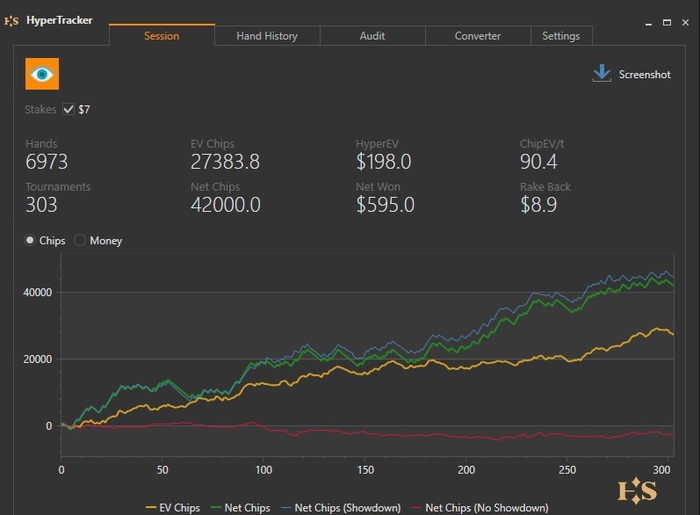Go to the Converter tab
The image size is (700, 515).
click(478, 36)
